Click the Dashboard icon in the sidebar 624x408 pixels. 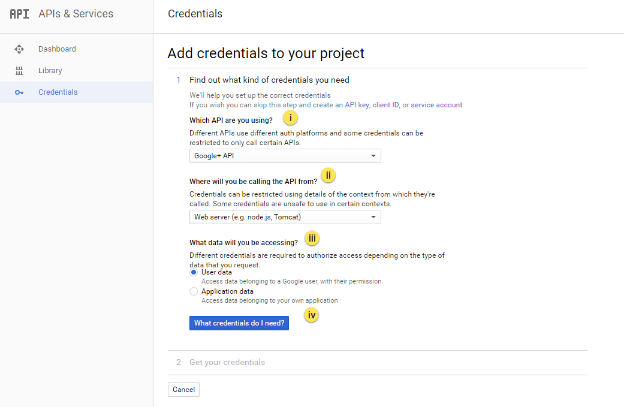(x=19, y=49)
